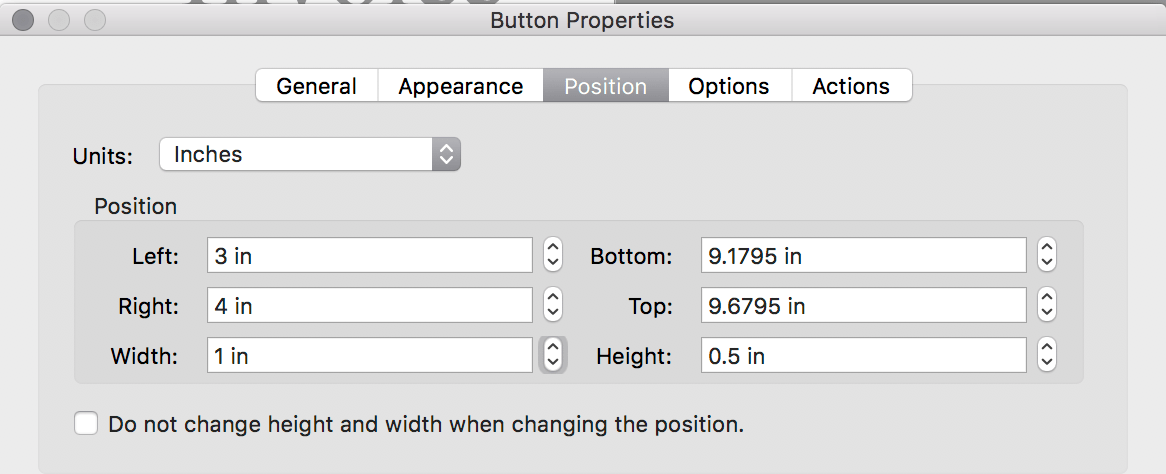Click the Bottom position input field
The width and height of the screenshot is (1166, 474).
(x=863, y=256)
